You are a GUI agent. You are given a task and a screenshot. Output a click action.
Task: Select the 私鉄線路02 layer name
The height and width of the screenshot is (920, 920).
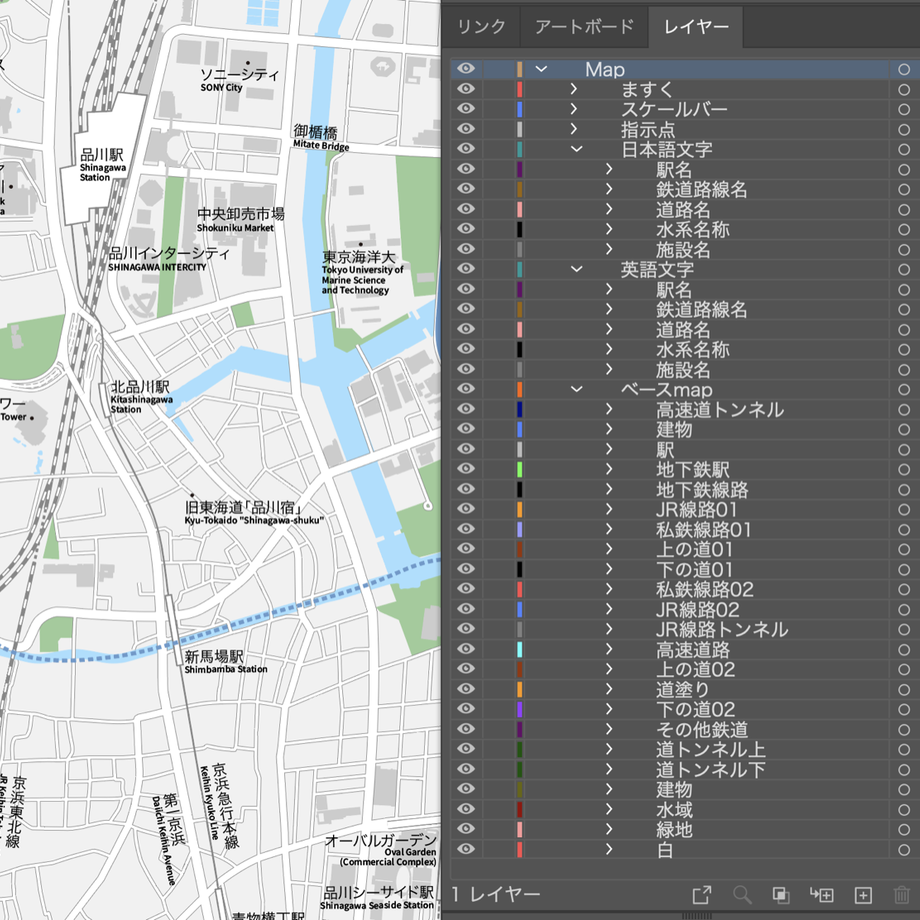(x=705, y=590)
